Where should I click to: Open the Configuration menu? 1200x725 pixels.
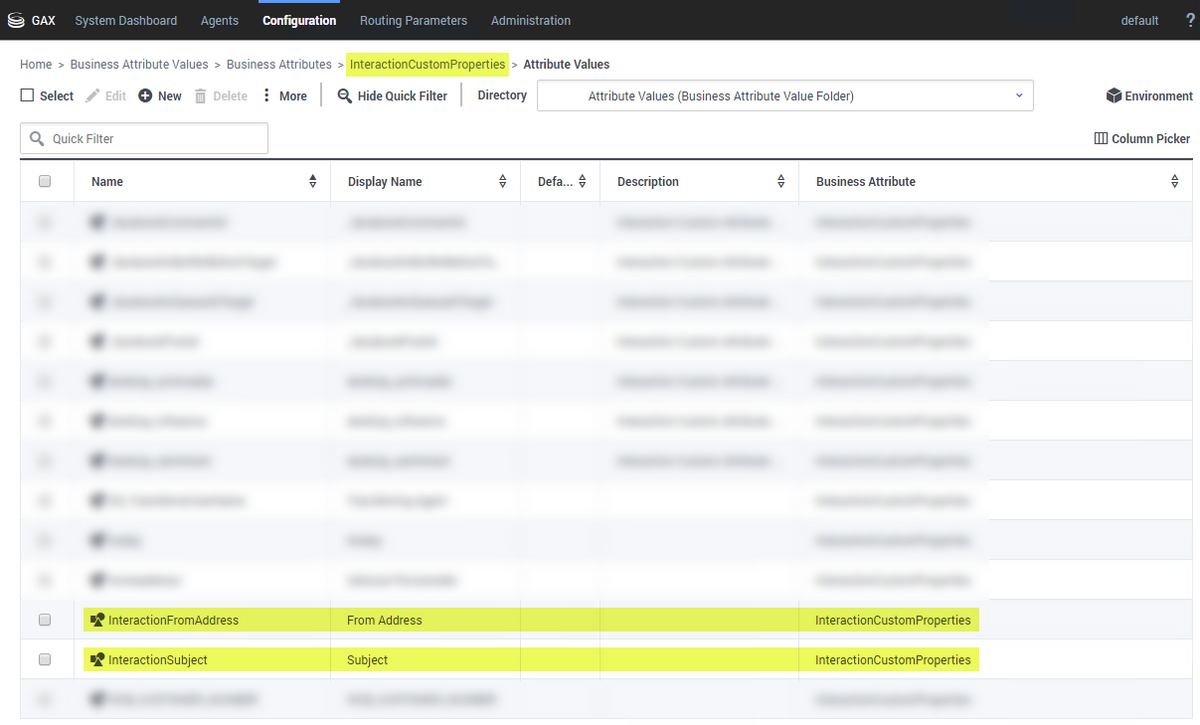299,20
